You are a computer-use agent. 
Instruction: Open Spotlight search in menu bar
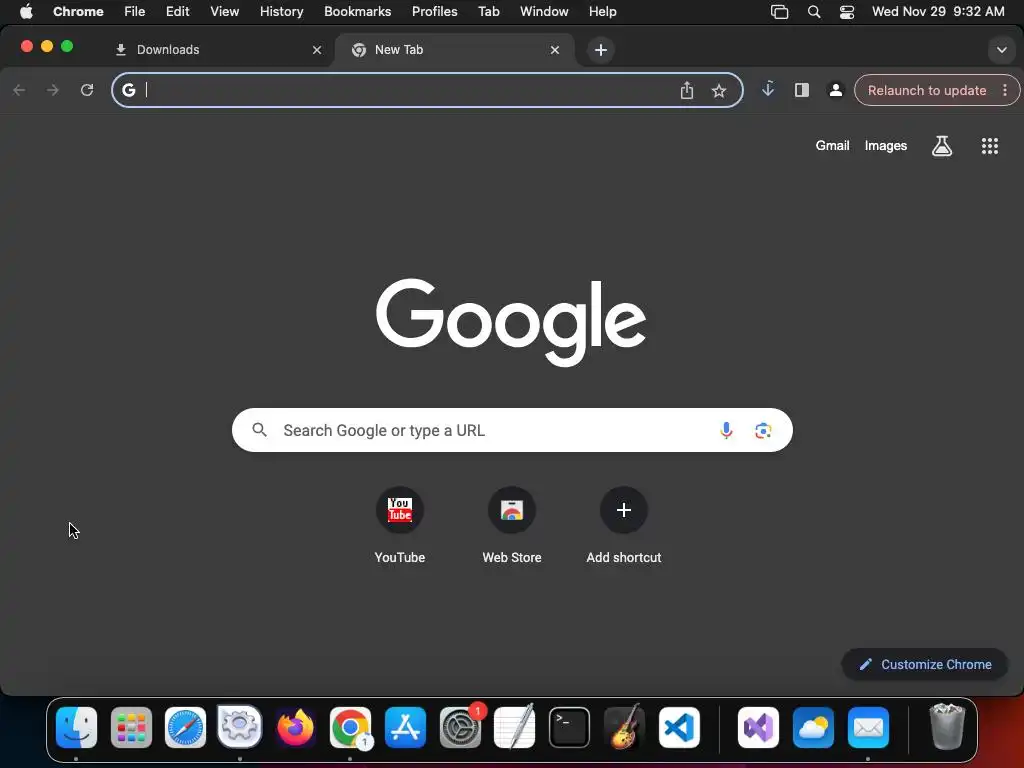(814, 12)
